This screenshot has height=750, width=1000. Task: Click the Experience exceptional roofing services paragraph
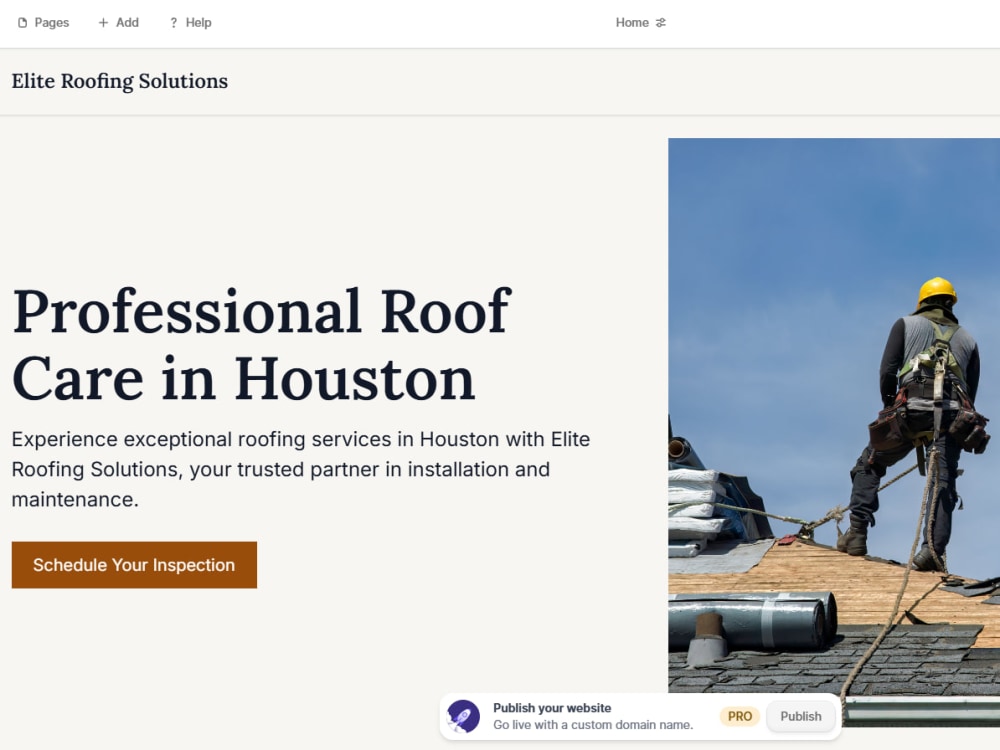pos(300,469)
